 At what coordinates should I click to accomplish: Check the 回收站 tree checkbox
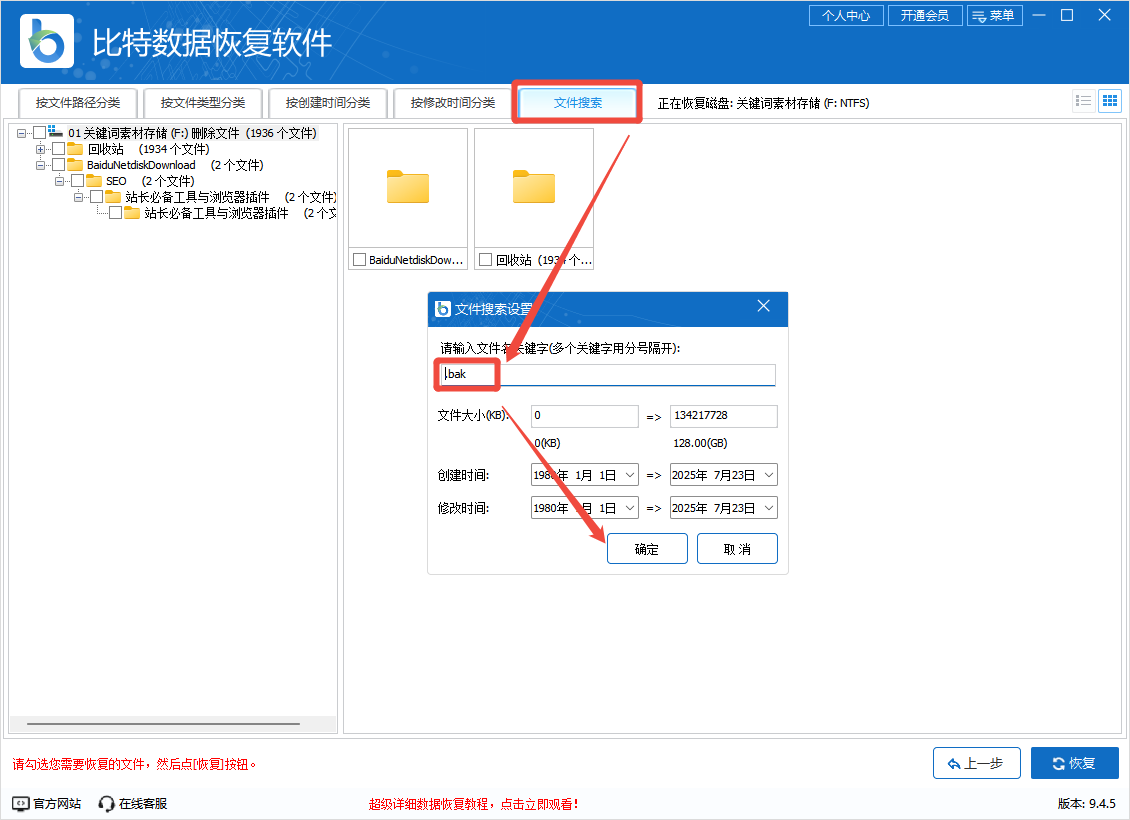pyautogui.click(x=58, y=149)
